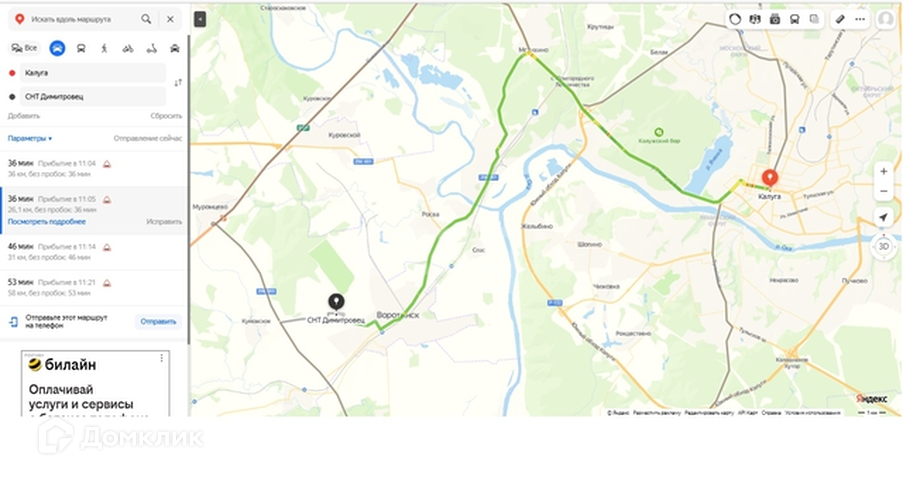Screen dimensions: 903x480
Task: Select bus public transport mode
Action: click(81, 48)
